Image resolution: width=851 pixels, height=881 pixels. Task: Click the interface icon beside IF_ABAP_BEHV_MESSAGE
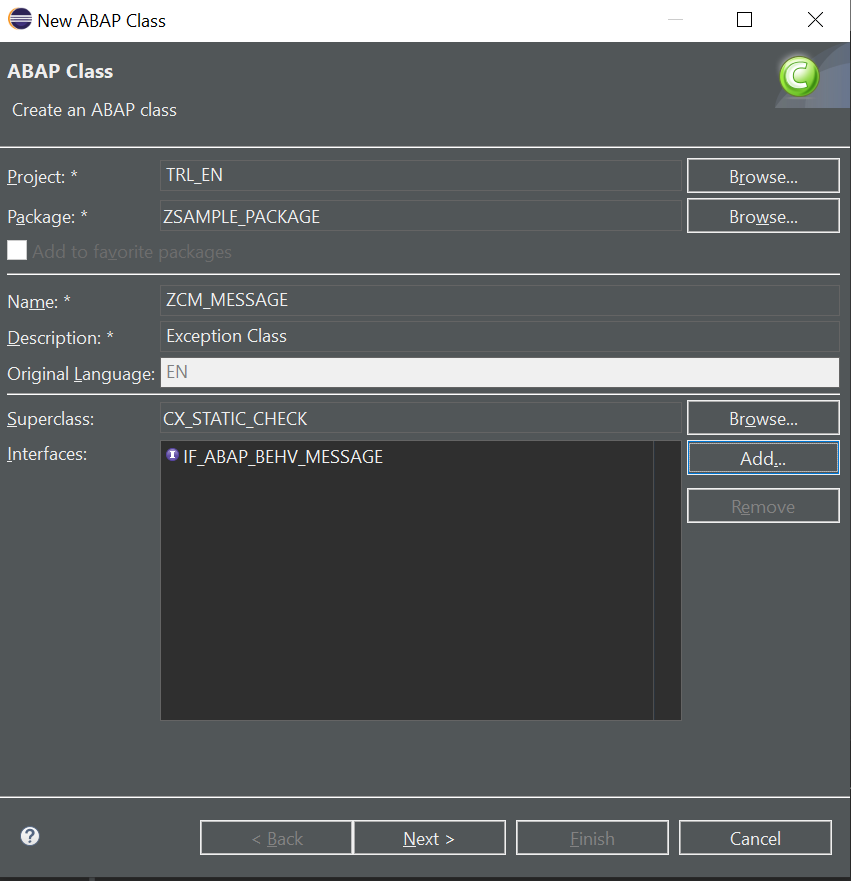[172, 455]
